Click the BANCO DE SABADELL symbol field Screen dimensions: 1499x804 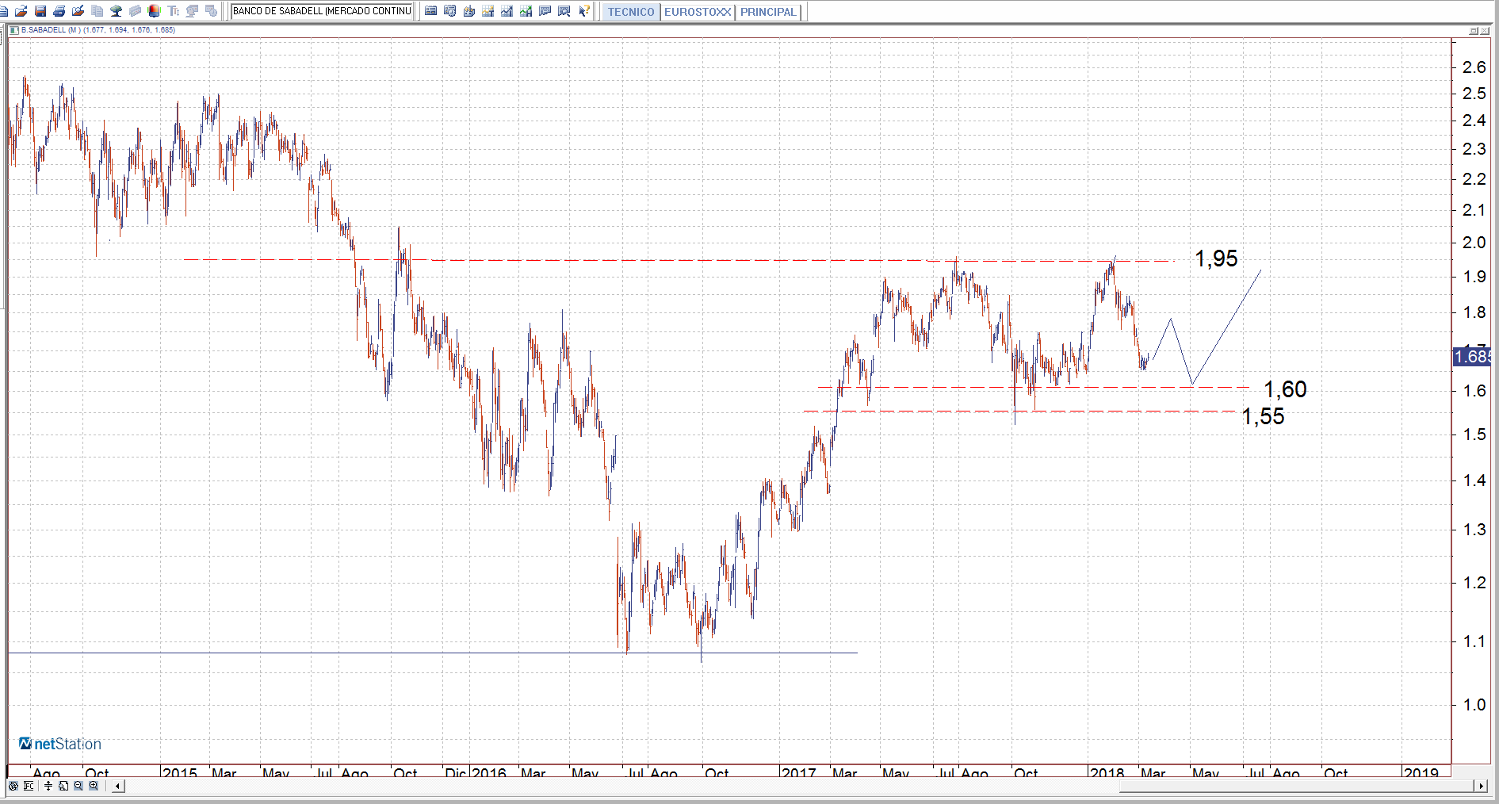click(321, 11)
